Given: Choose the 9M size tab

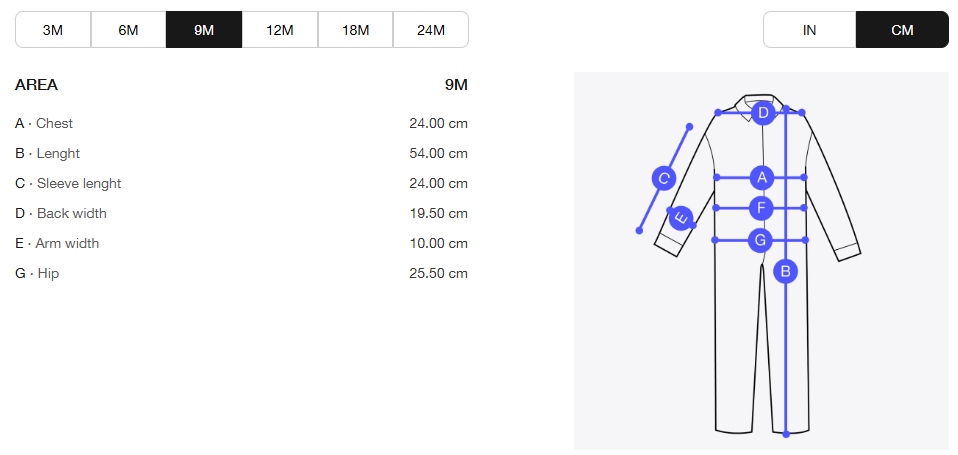Looking at the screenshot, I should point(204,29).
